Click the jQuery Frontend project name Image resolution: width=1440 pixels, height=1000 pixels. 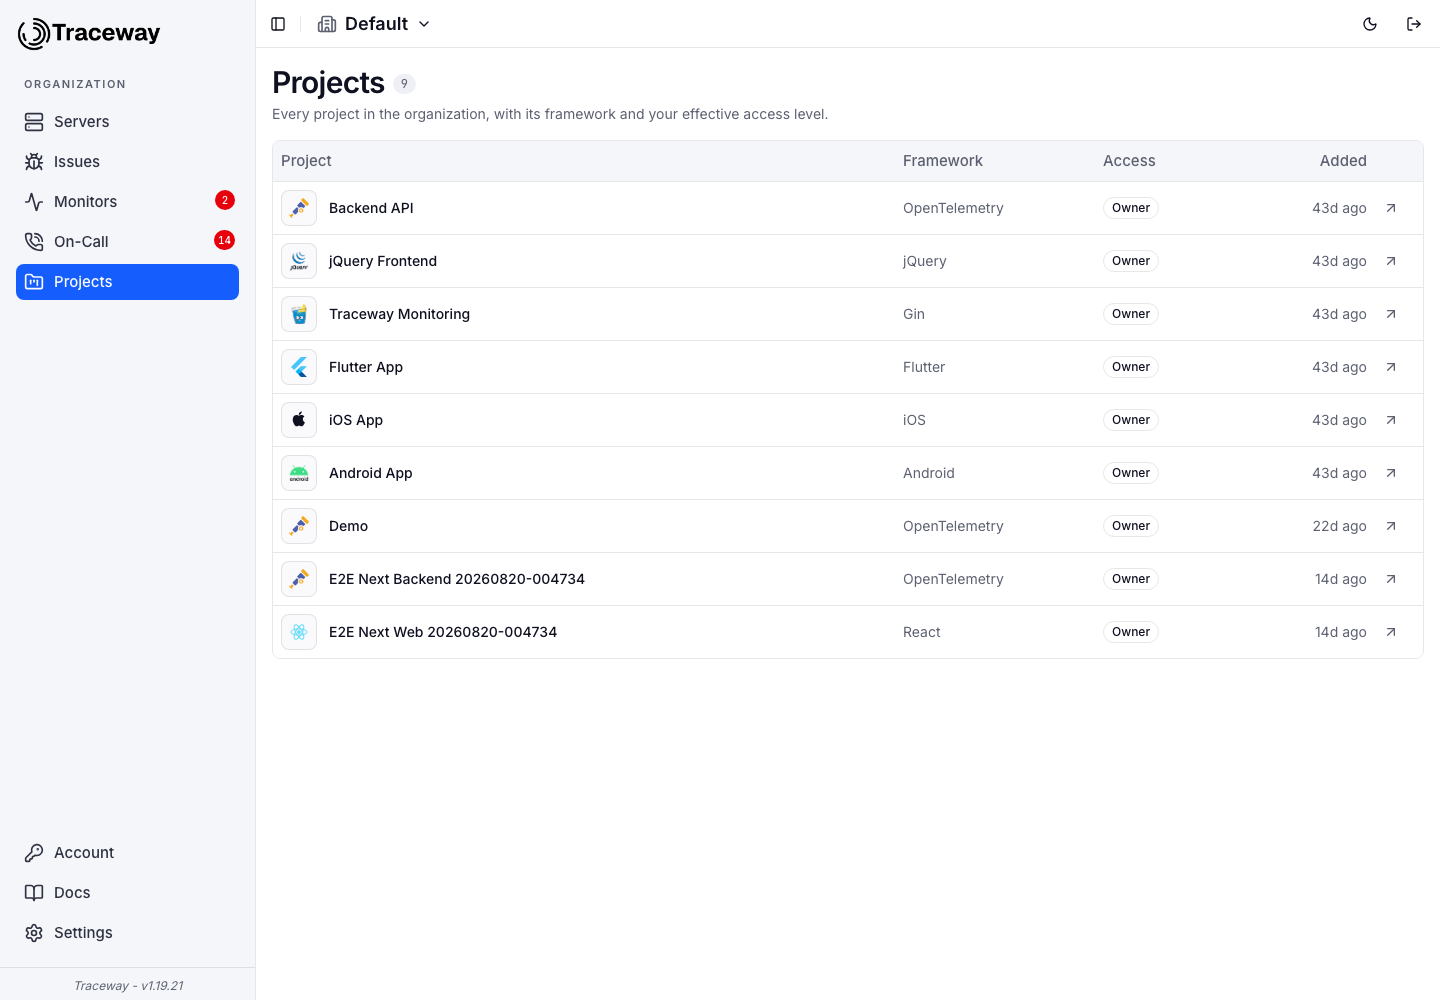click(383, 261)
